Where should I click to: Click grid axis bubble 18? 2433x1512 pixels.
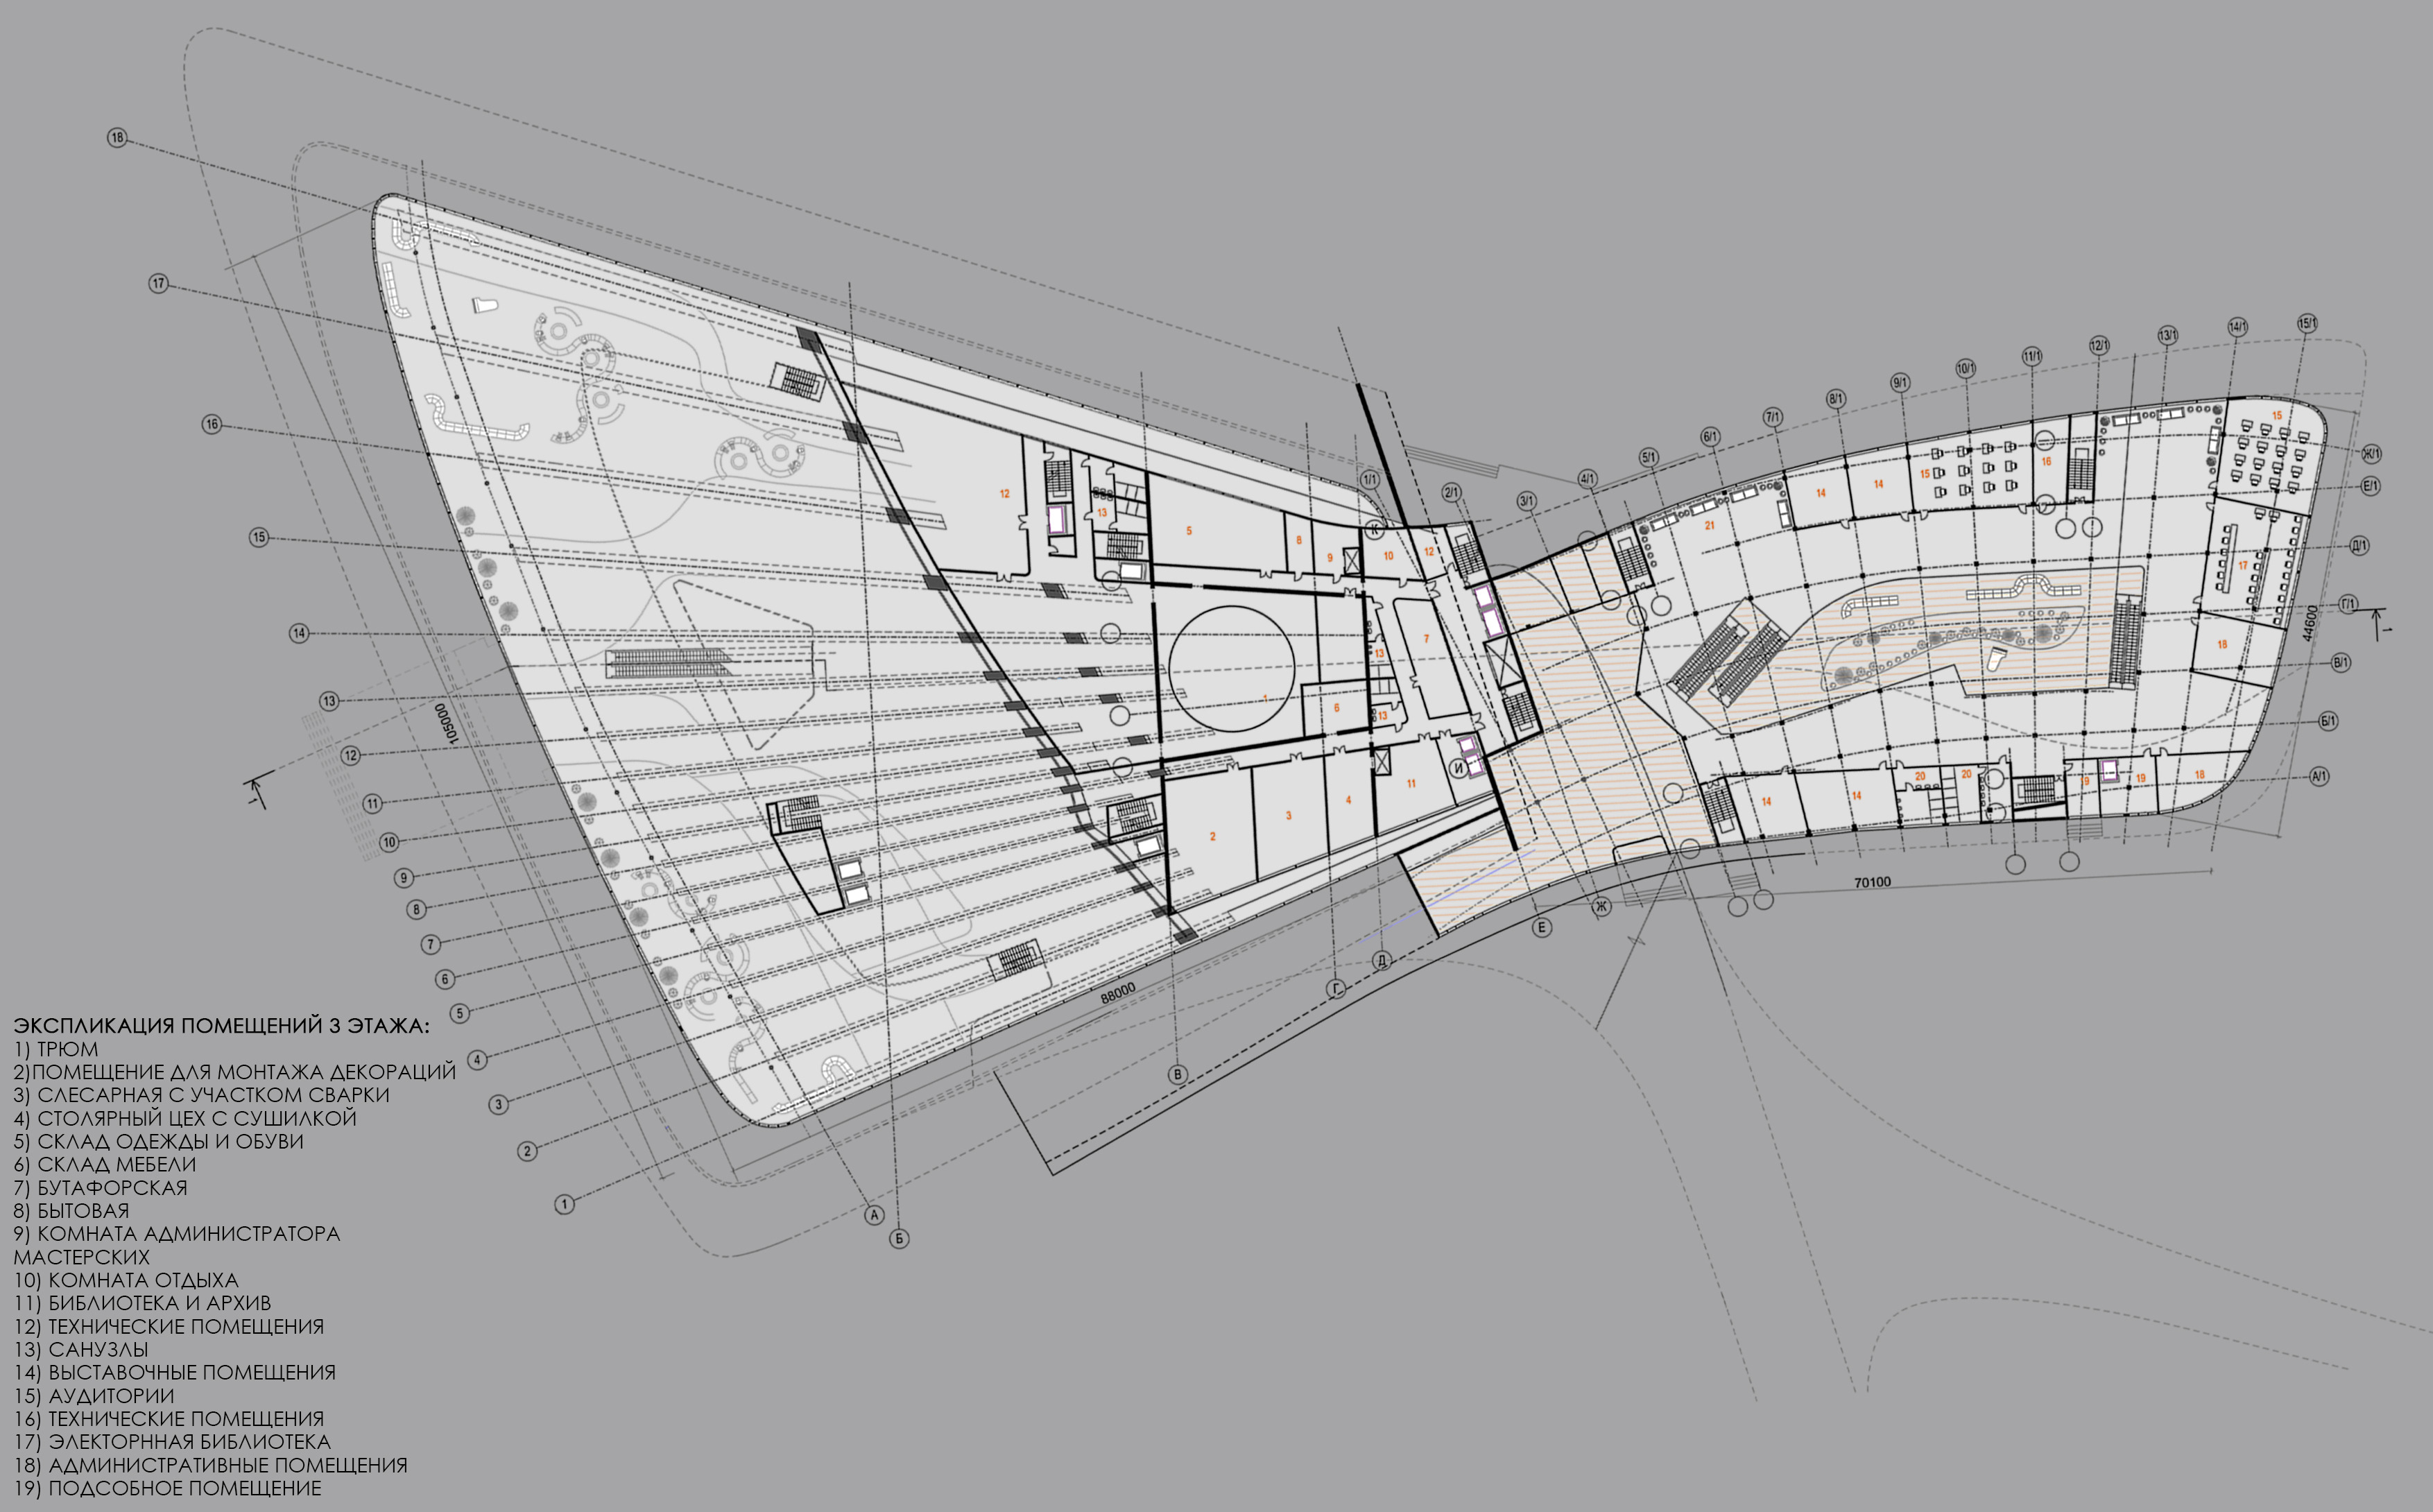(117, 138)
